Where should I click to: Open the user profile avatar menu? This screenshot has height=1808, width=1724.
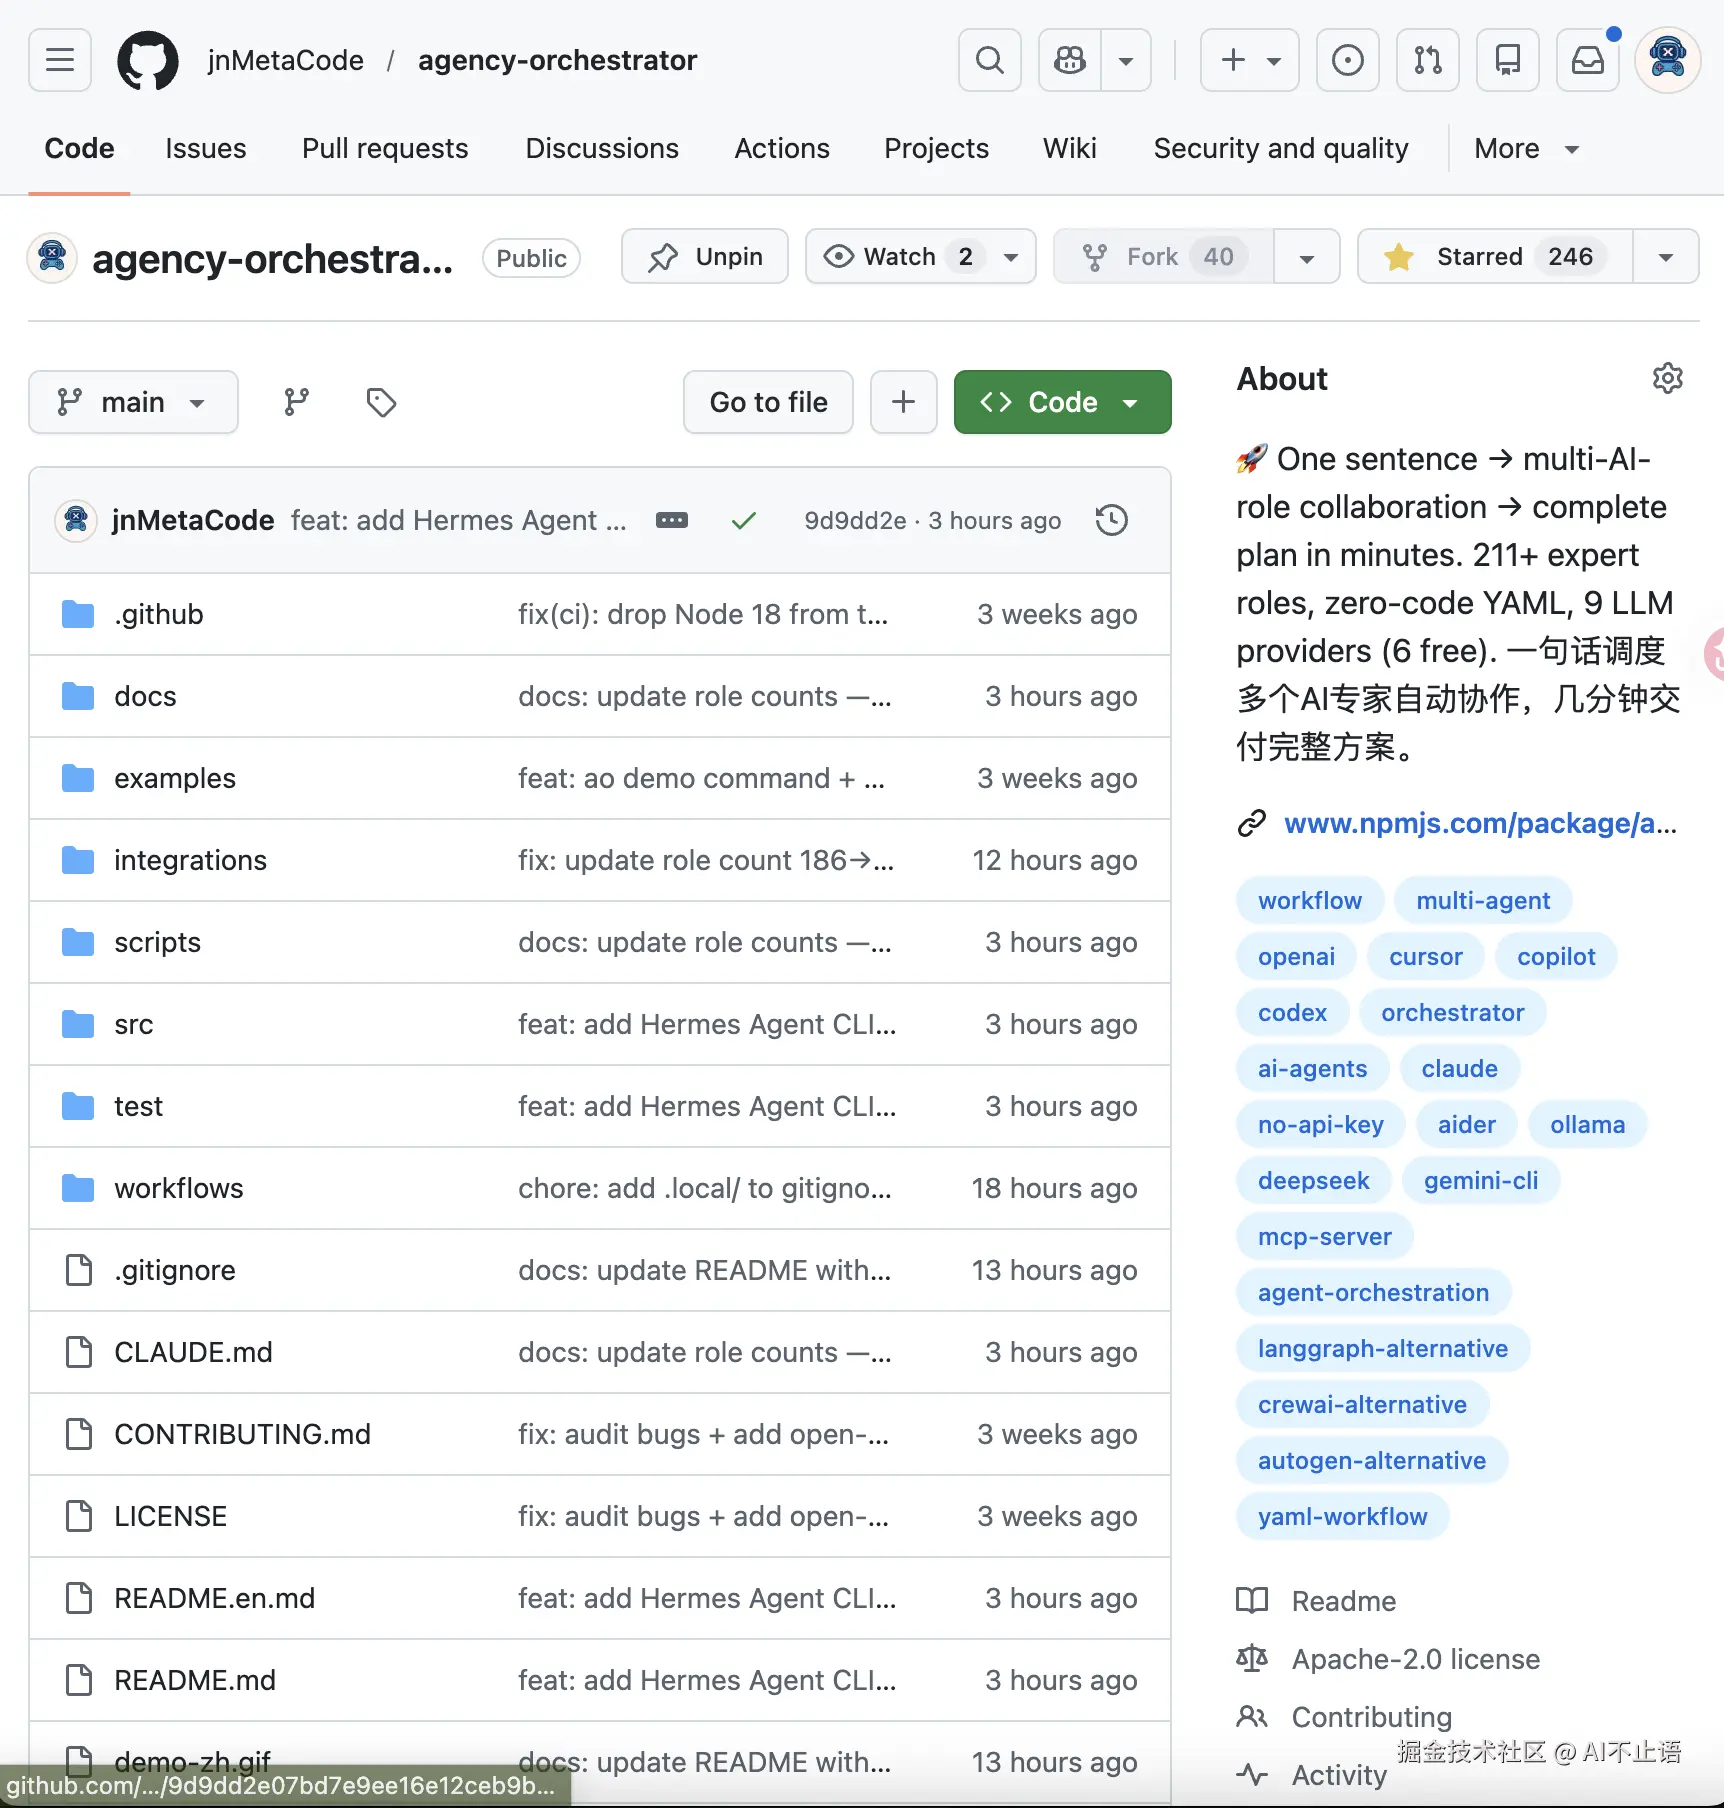click(x=1668, y=60)
